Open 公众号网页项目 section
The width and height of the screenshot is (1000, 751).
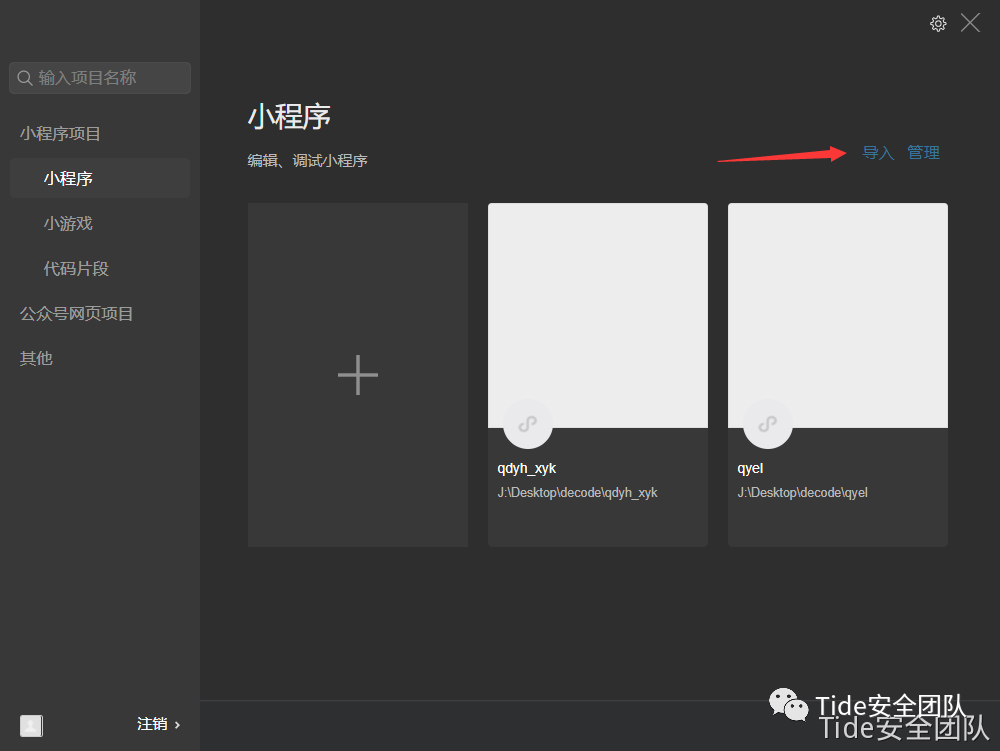76,314
